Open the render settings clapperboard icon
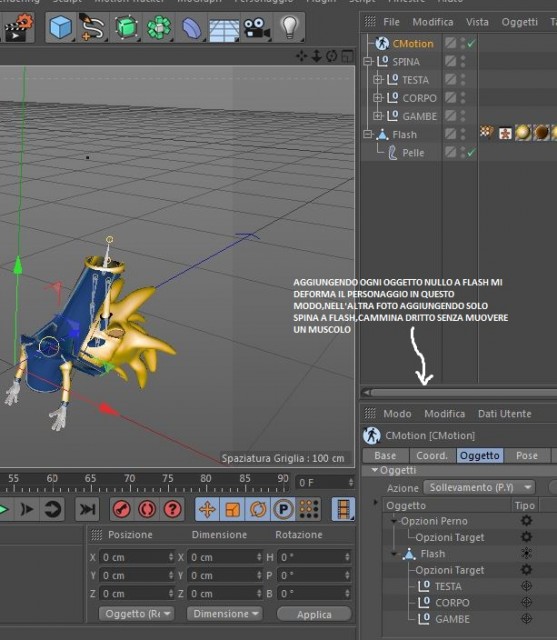The height and width of the screenshot is (640, 557). coord(18,28)
